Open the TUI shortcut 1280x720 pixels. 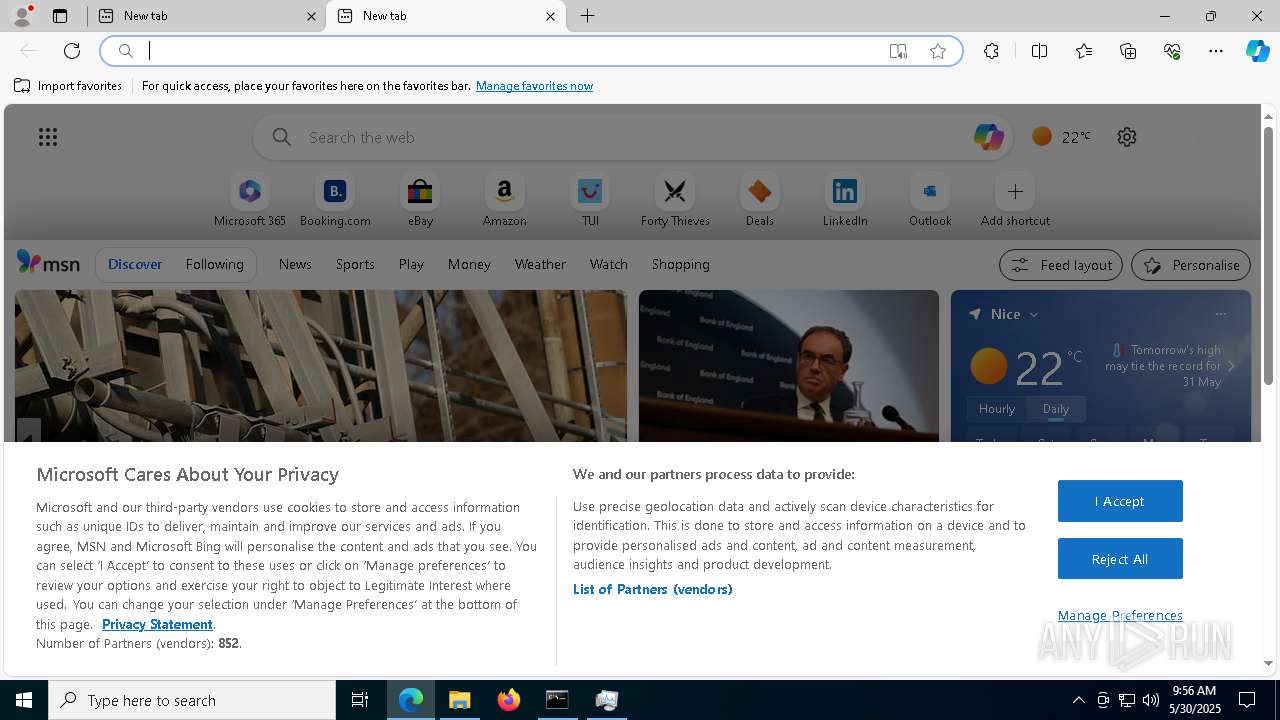click(590, 201)
